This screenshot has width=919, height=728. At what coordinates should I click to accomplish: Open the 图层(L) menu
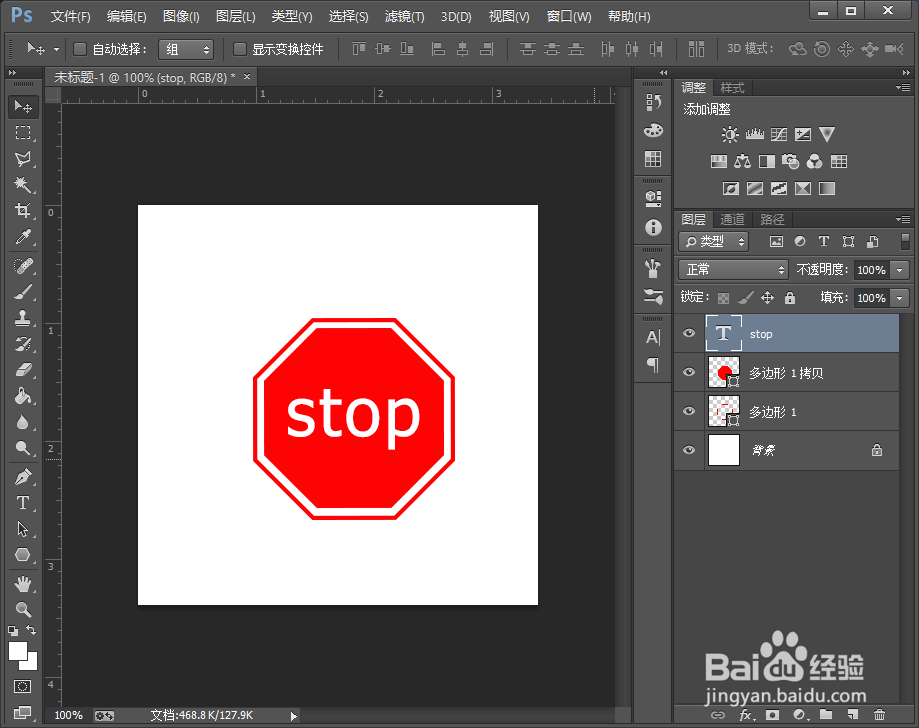tap(236, 16)
